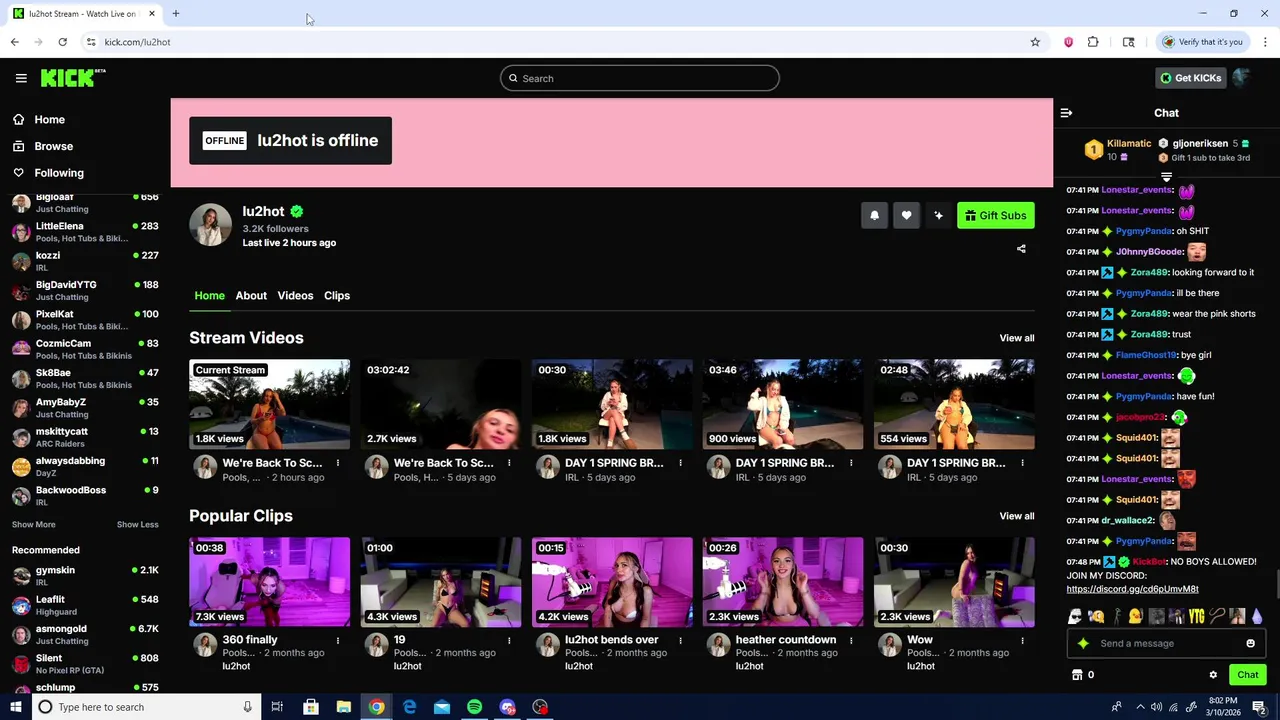This screenshot has width=1280, height=720.
Task: Switch to the Clips tab
Action: click(x=337, y=295)
